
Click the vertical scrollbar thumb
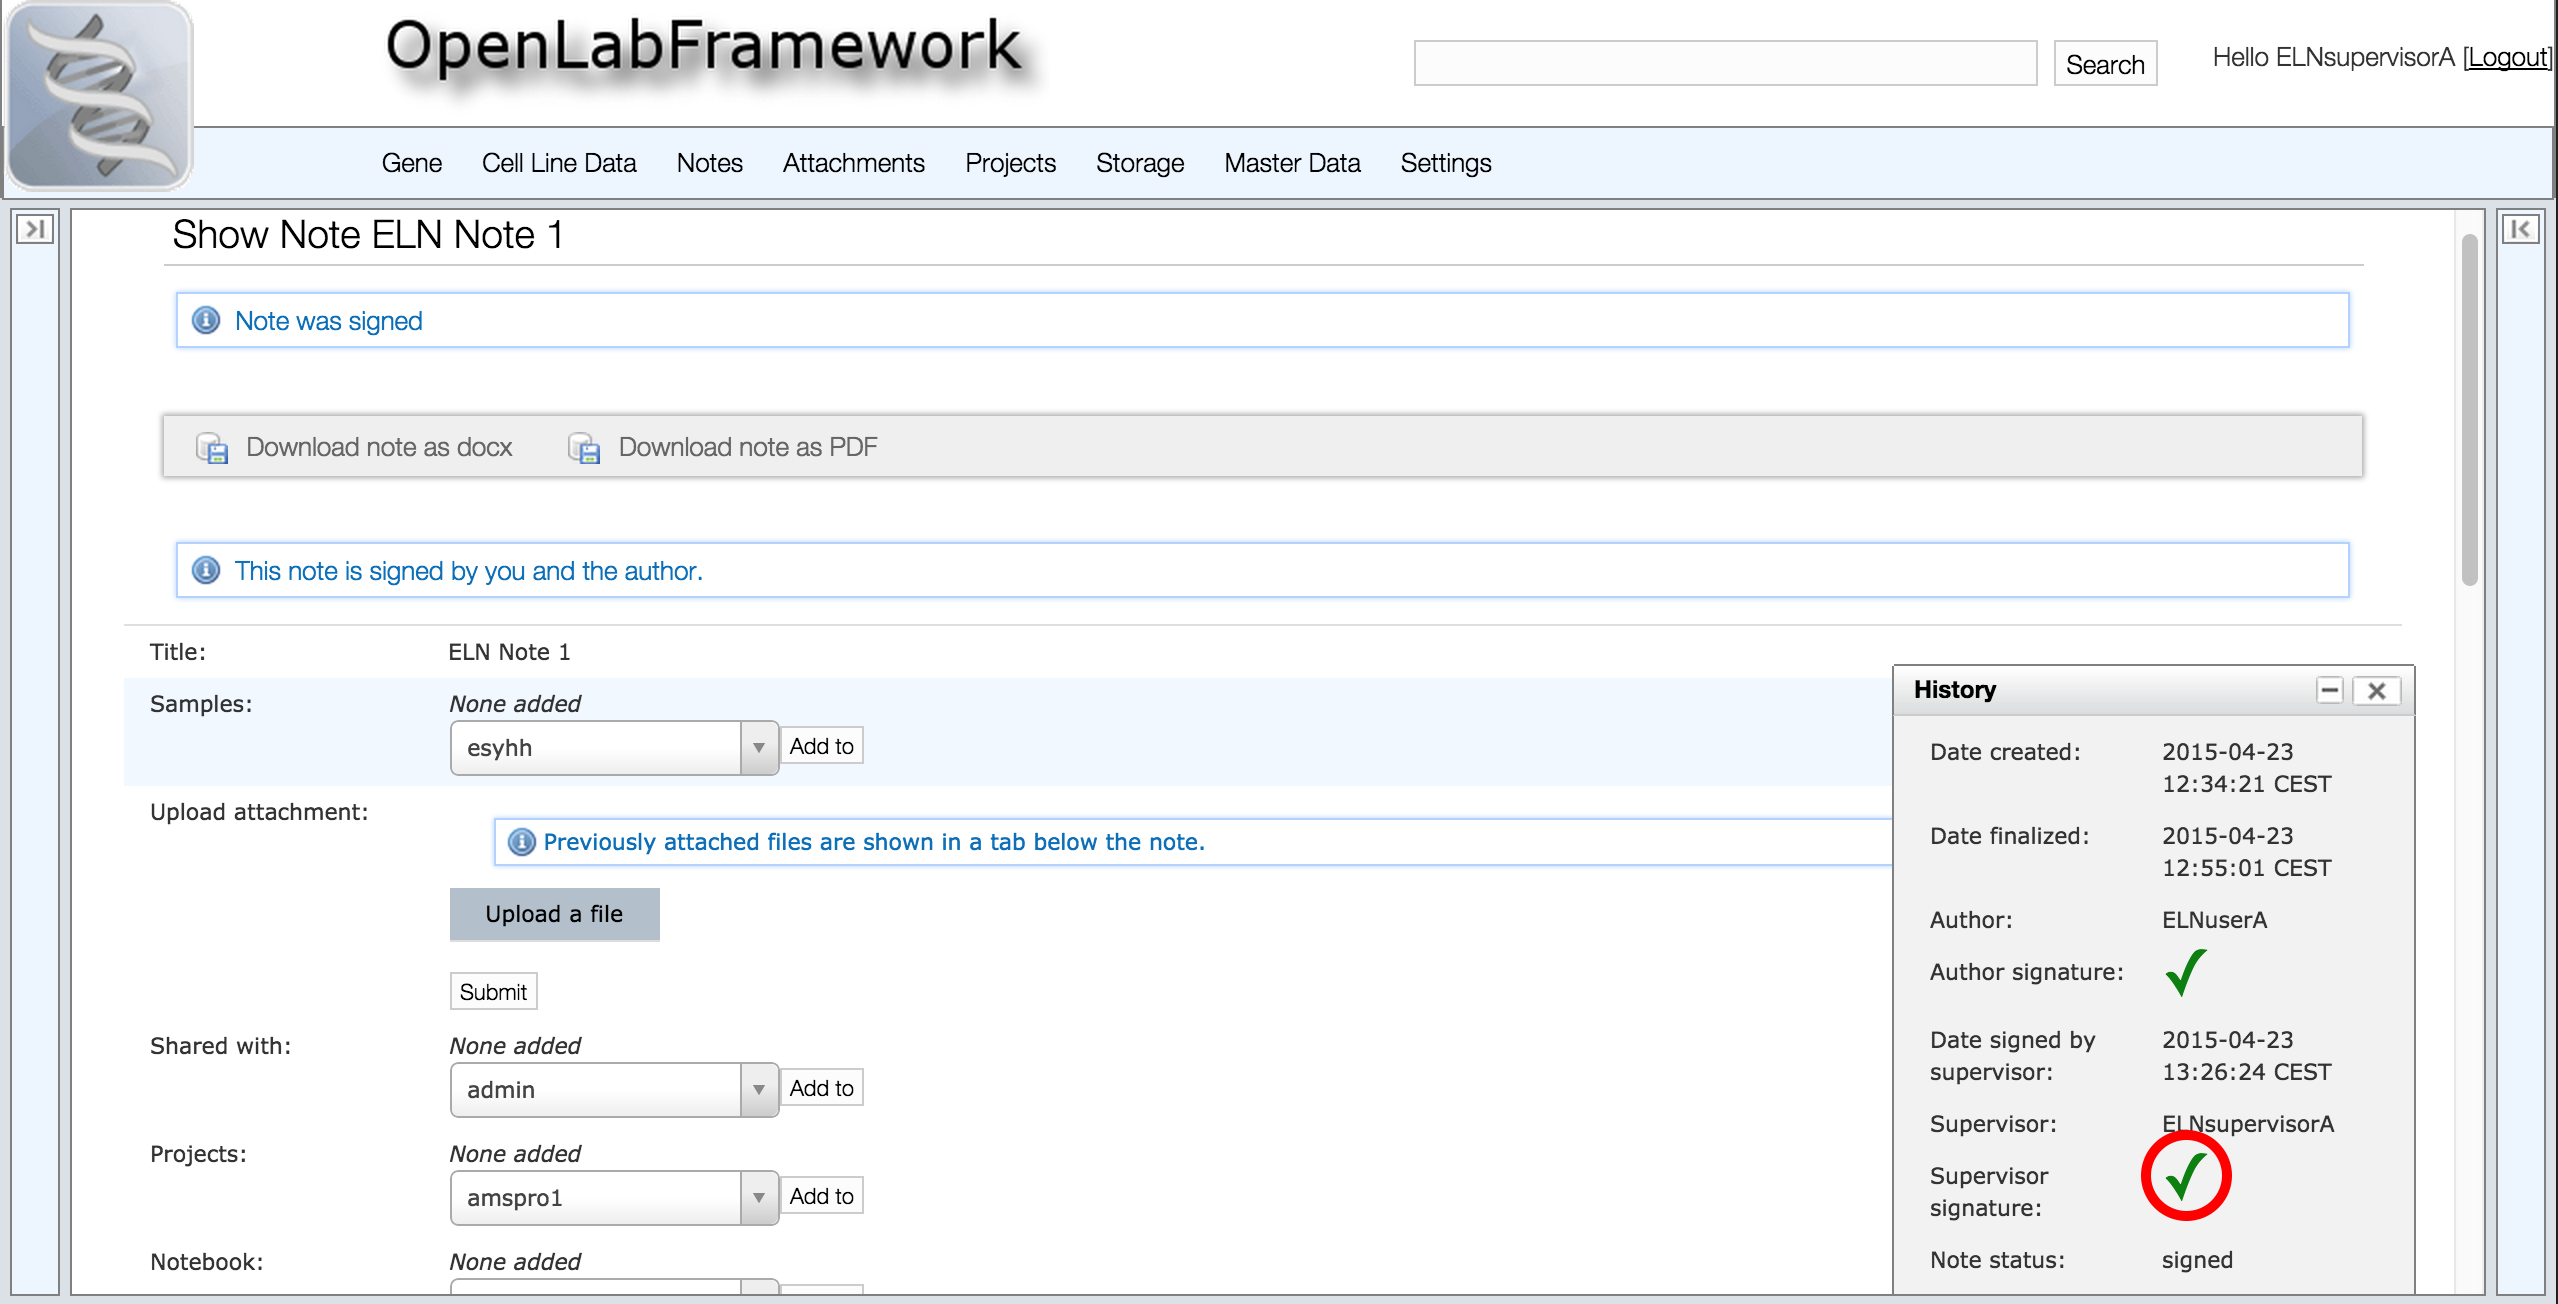click(x=2469, y=410)
